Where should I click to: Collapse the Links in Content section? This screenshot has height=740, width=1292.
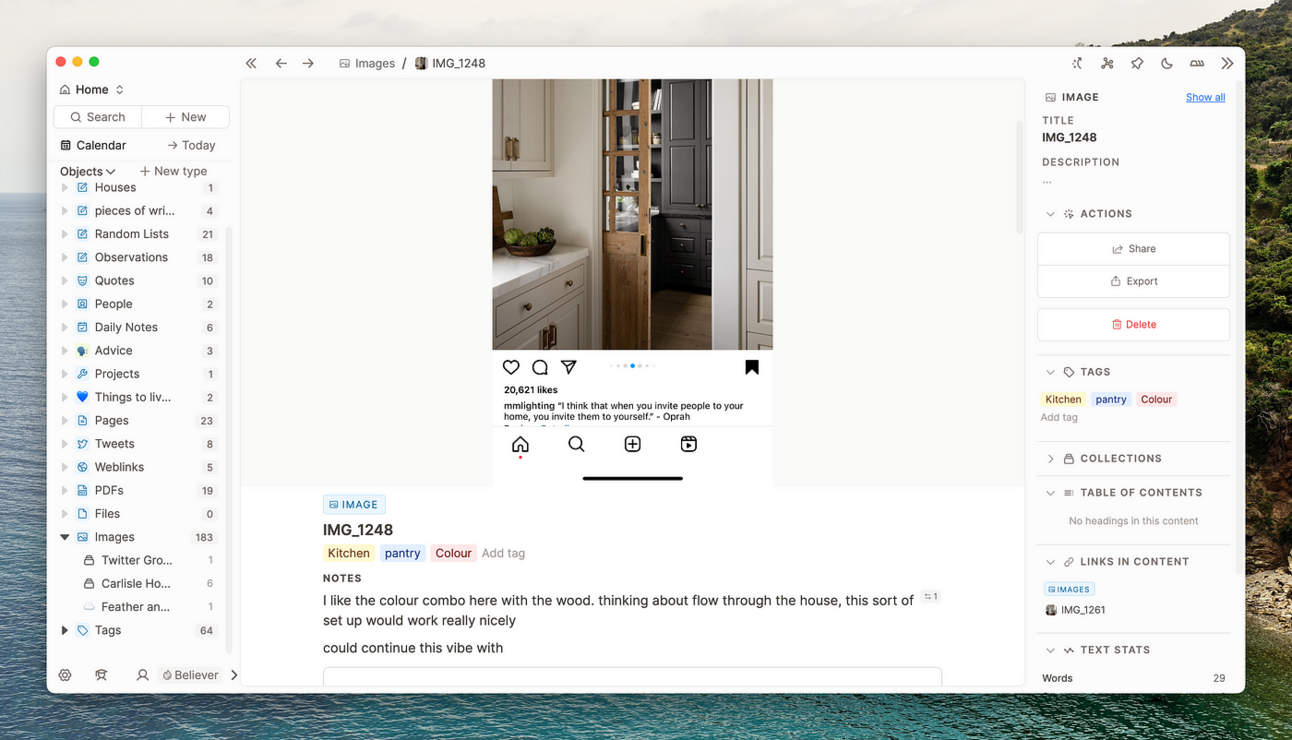[x=1050, y=562]
